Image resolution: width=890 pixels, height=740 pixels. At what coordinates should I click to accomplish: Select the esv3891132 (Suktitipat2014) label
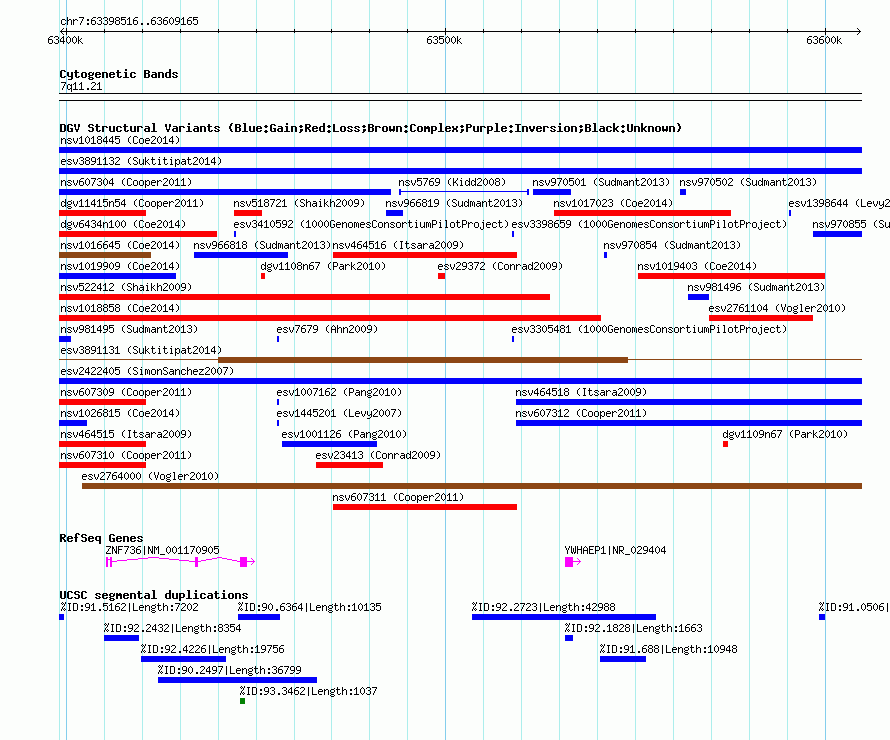coord(141,161)
